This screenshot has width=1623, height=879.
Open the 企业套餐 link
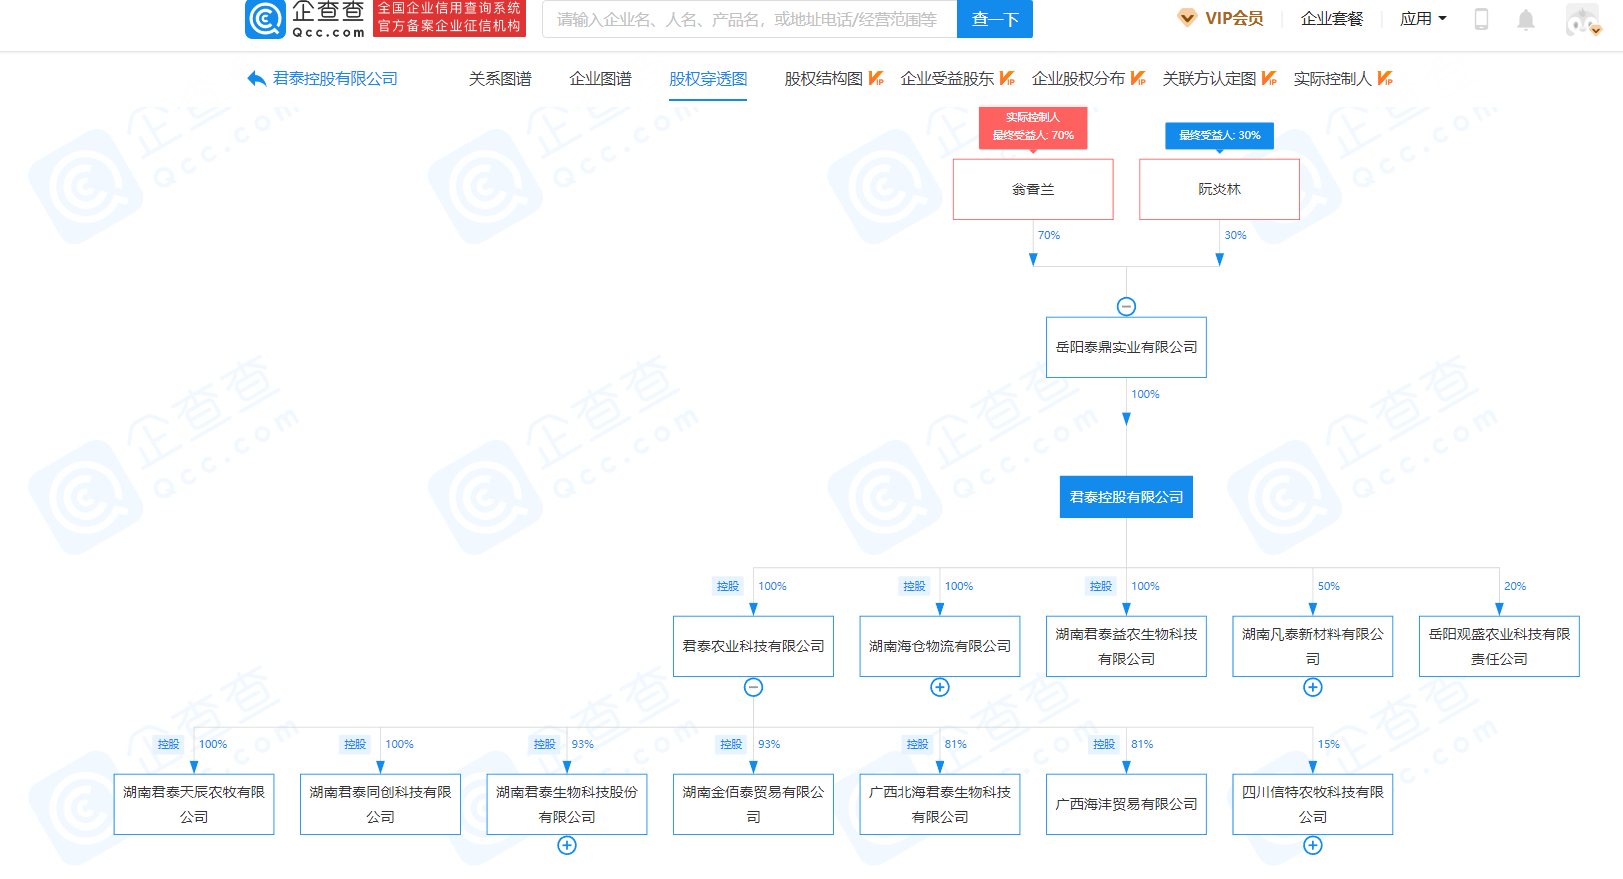[1332, 18]
